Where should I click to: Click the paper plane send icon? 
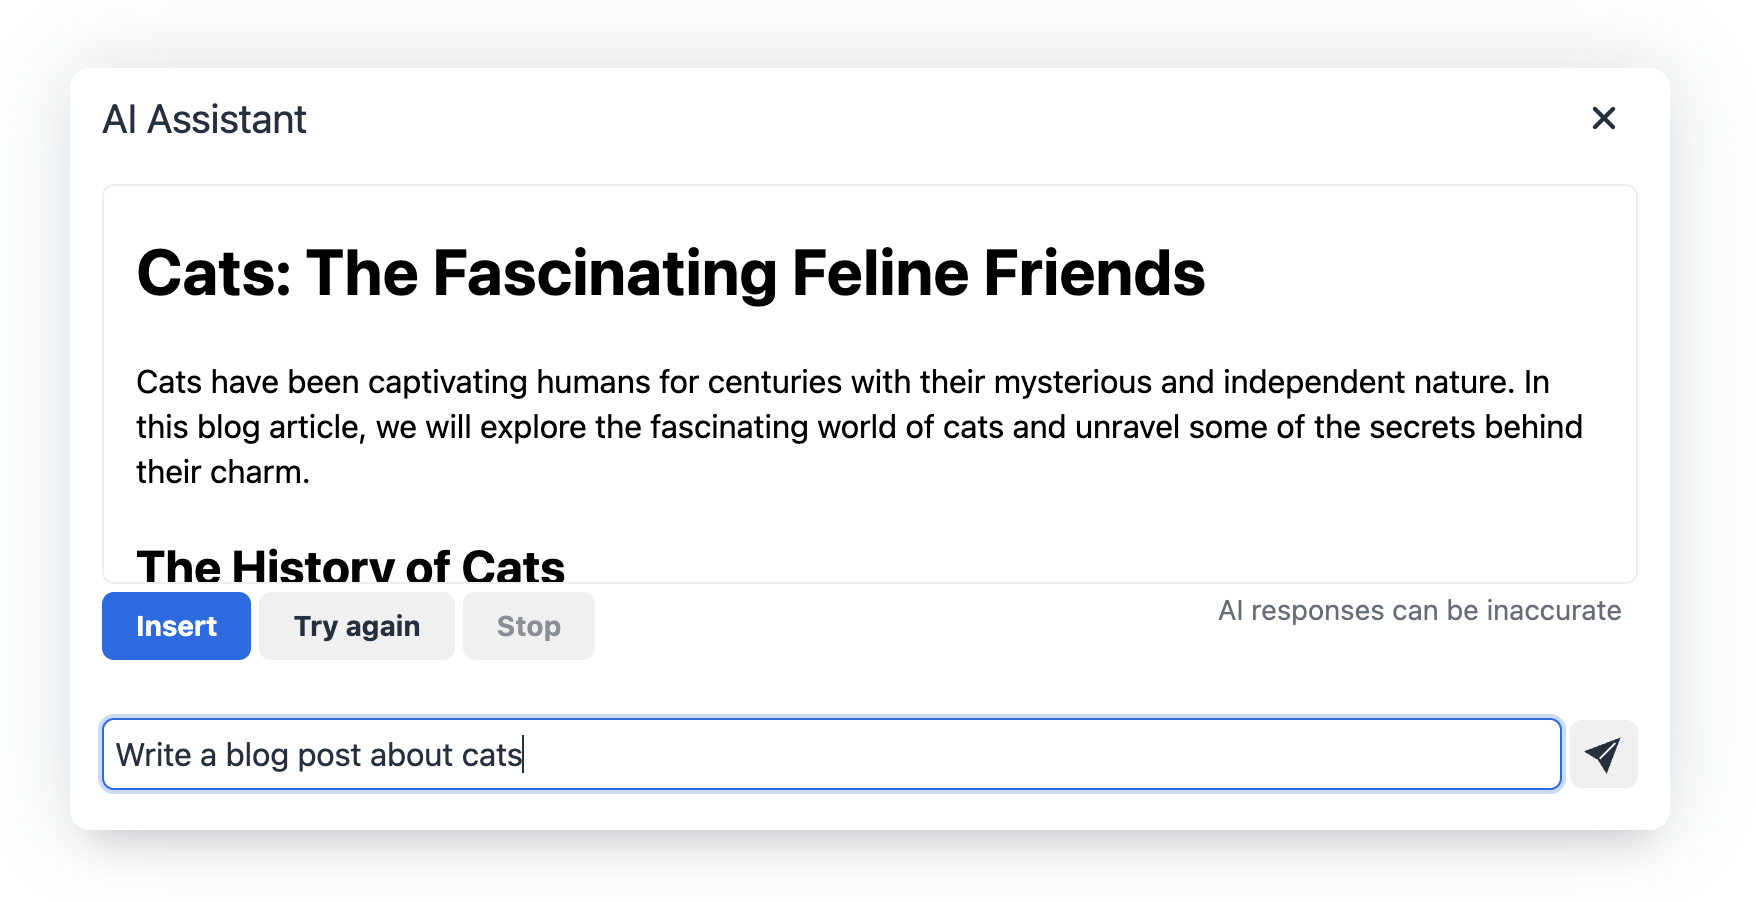point(1603,754)
